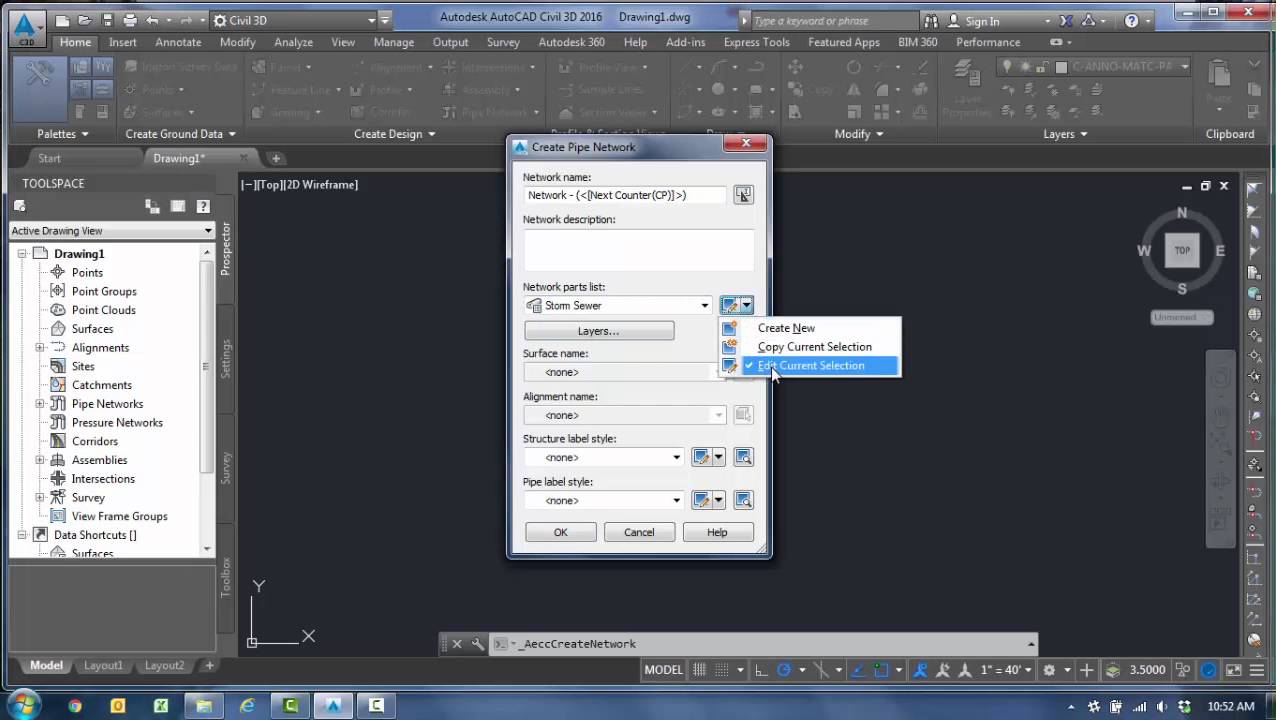Open Chrome from the taskbar

(x=75, y=706)
